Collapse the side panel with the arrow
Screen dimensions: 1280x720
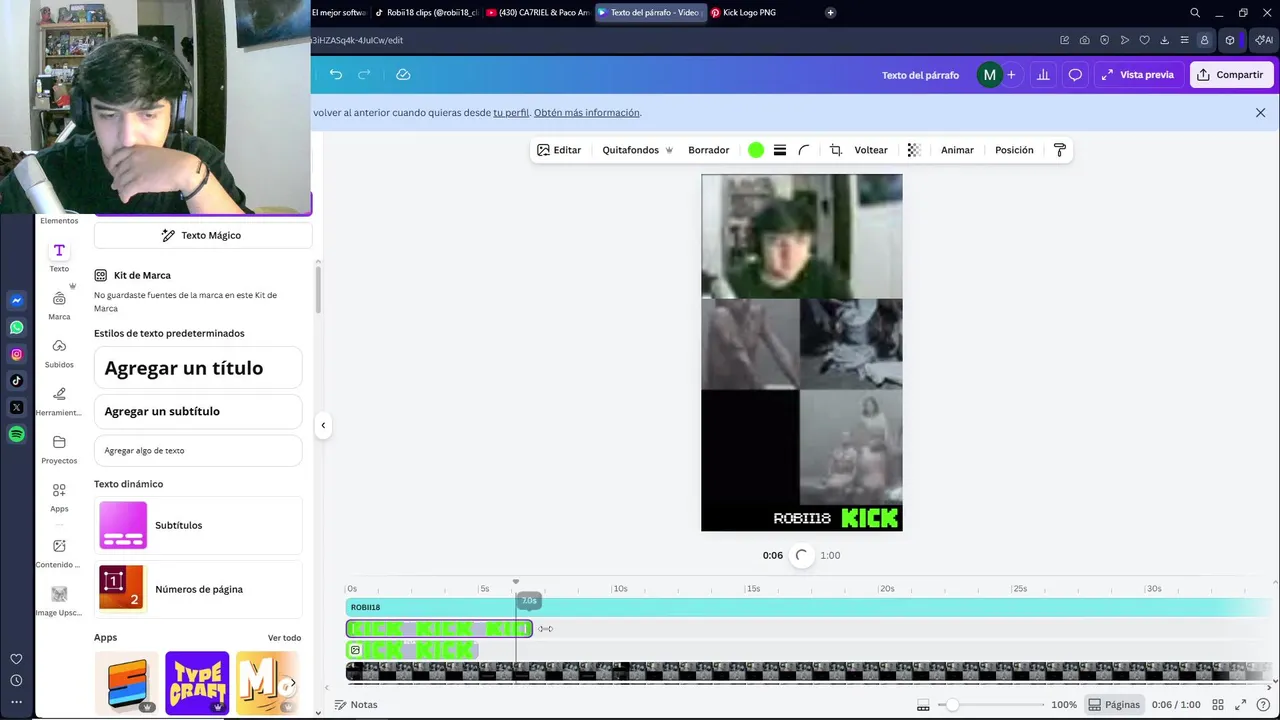coord(323,425)
